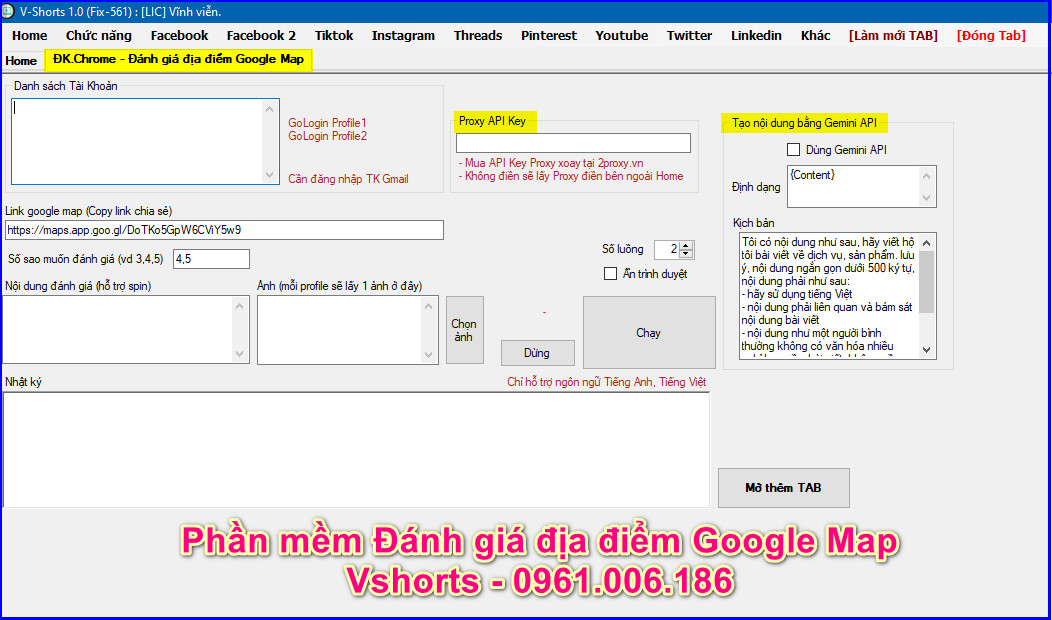
Task: Toggle the Ẩn trình duyệt checkbox
Action: point(611,274)
